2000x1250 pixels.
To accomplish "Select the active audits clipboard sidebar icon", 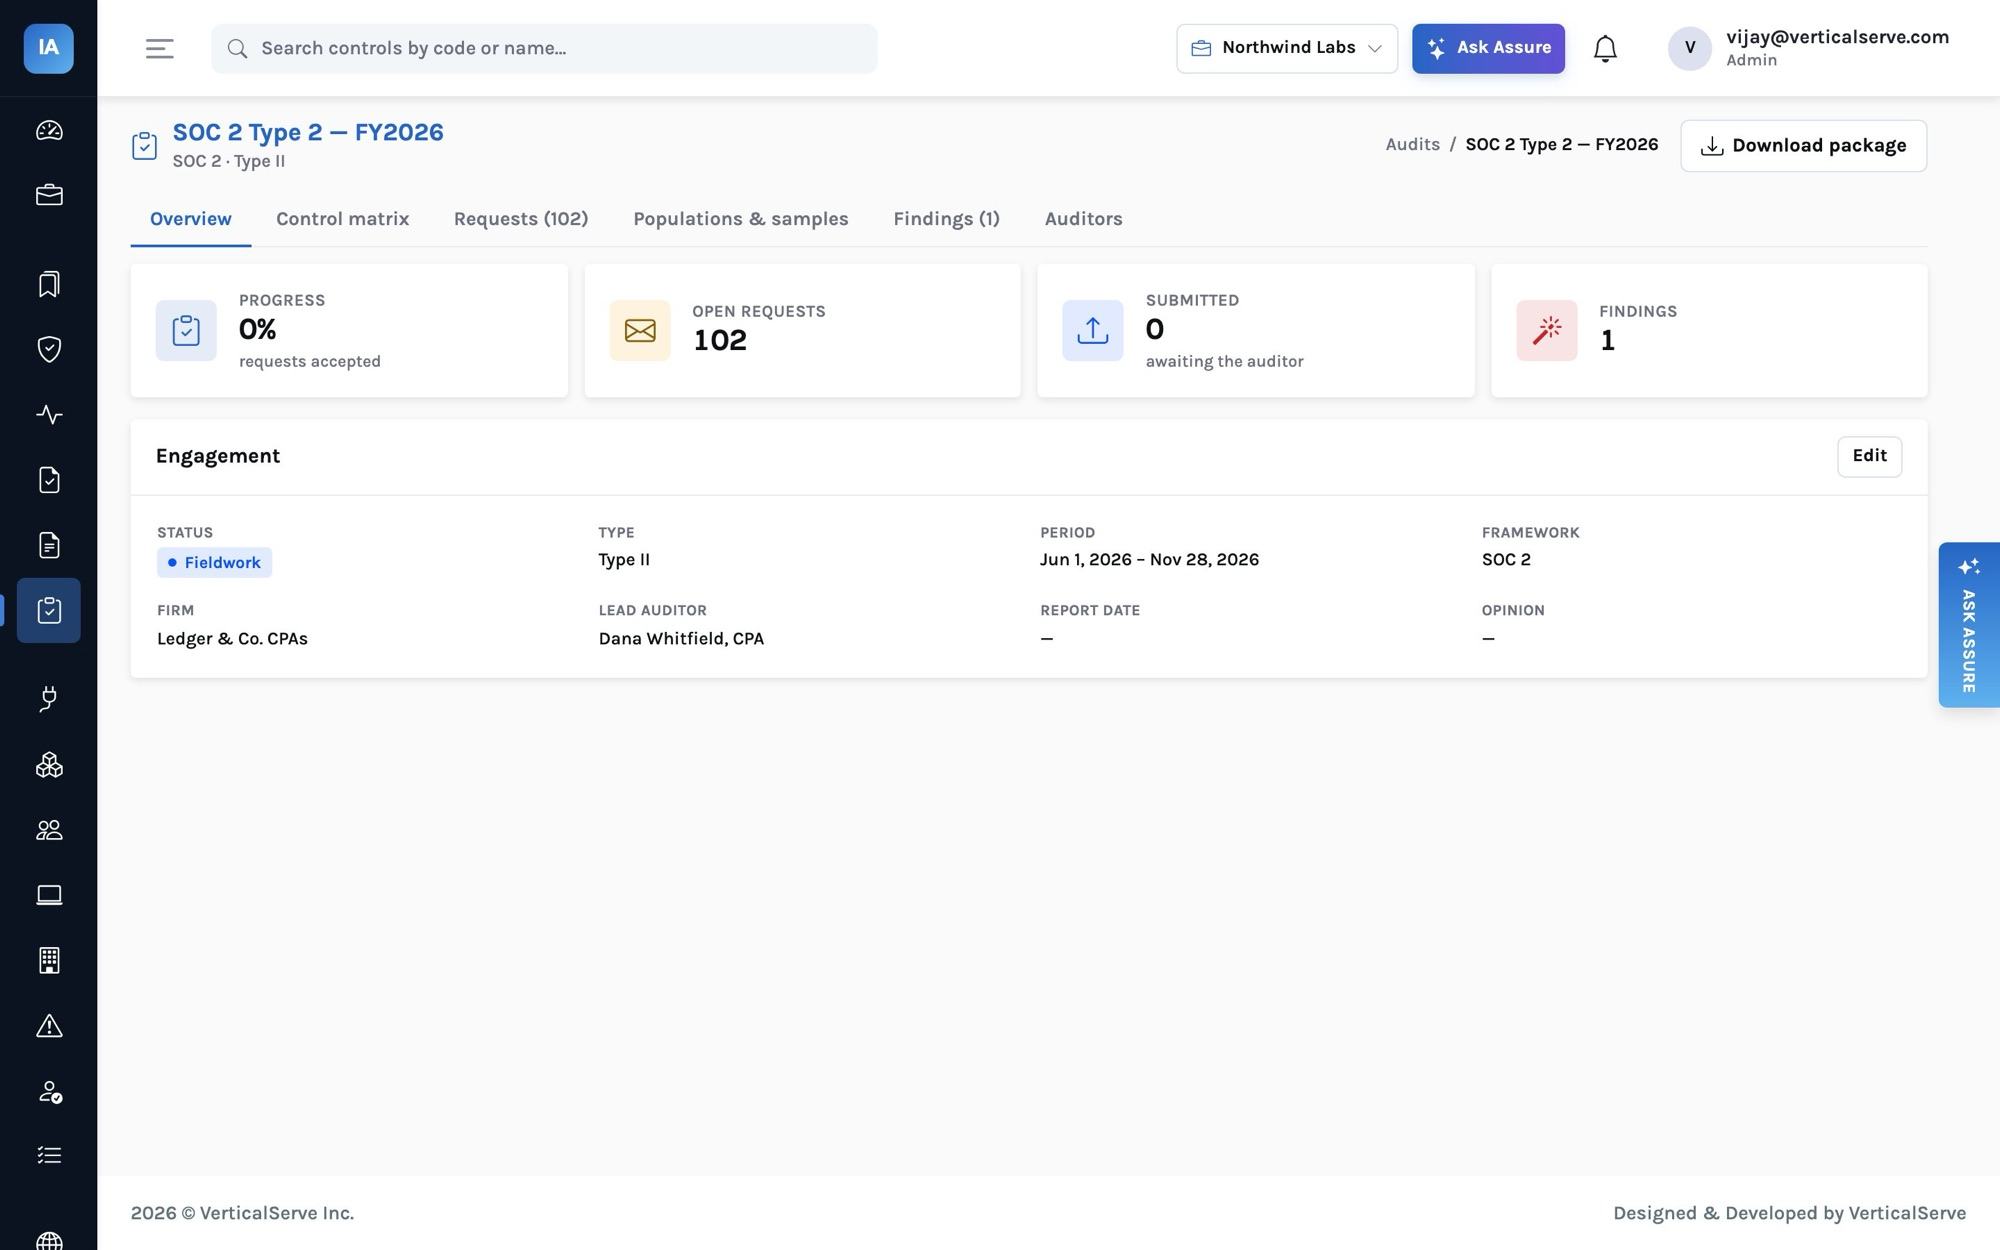I will tap(49, 610).
